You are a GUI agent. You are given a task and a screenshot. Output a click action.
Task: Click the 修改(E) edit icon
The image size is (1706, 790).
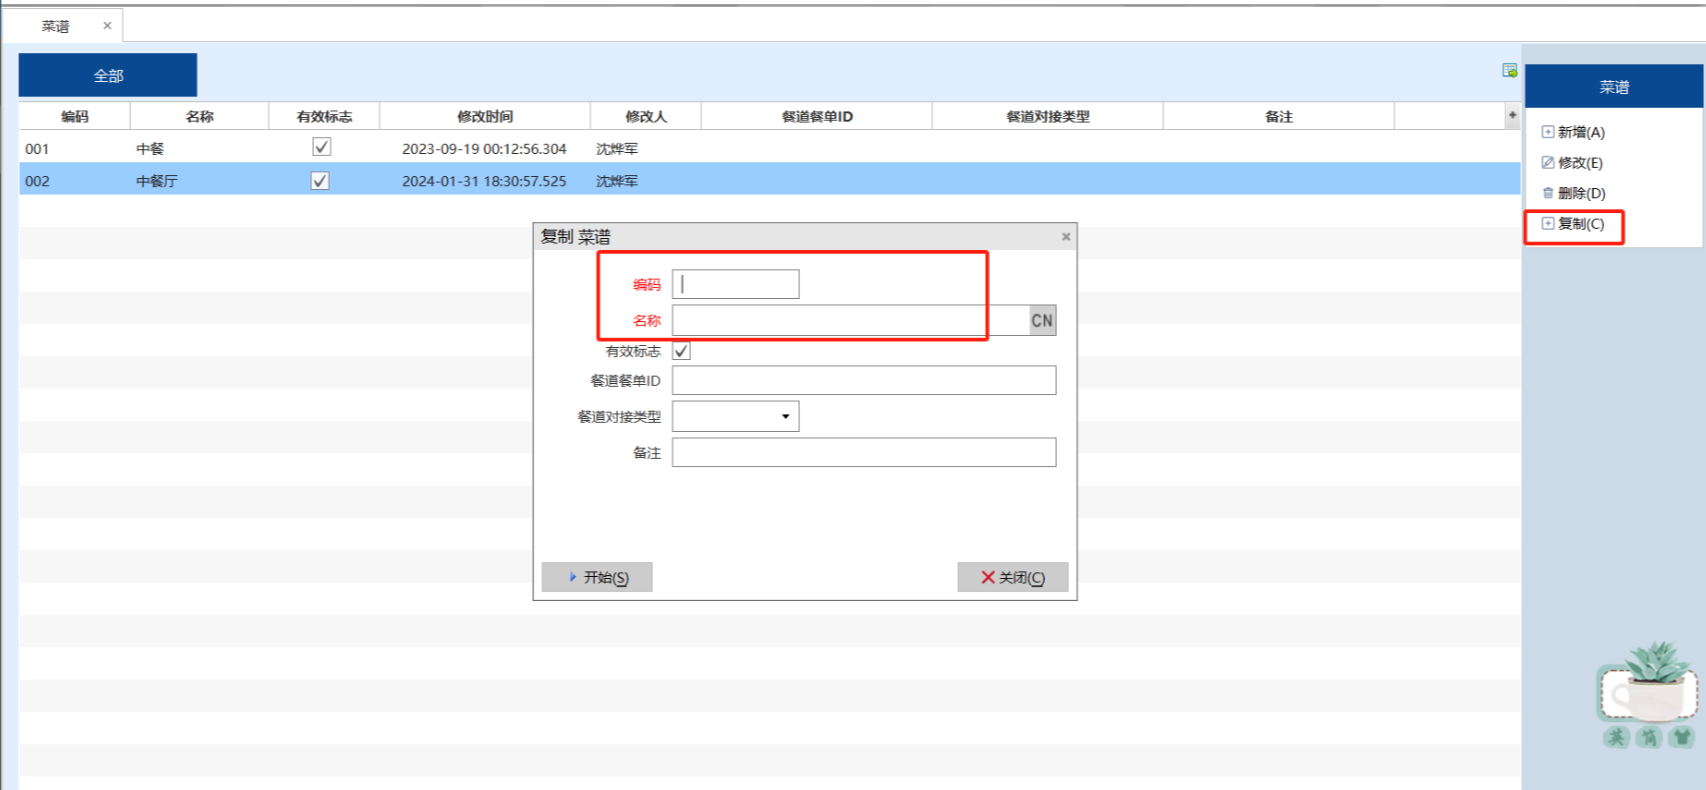1547,163
